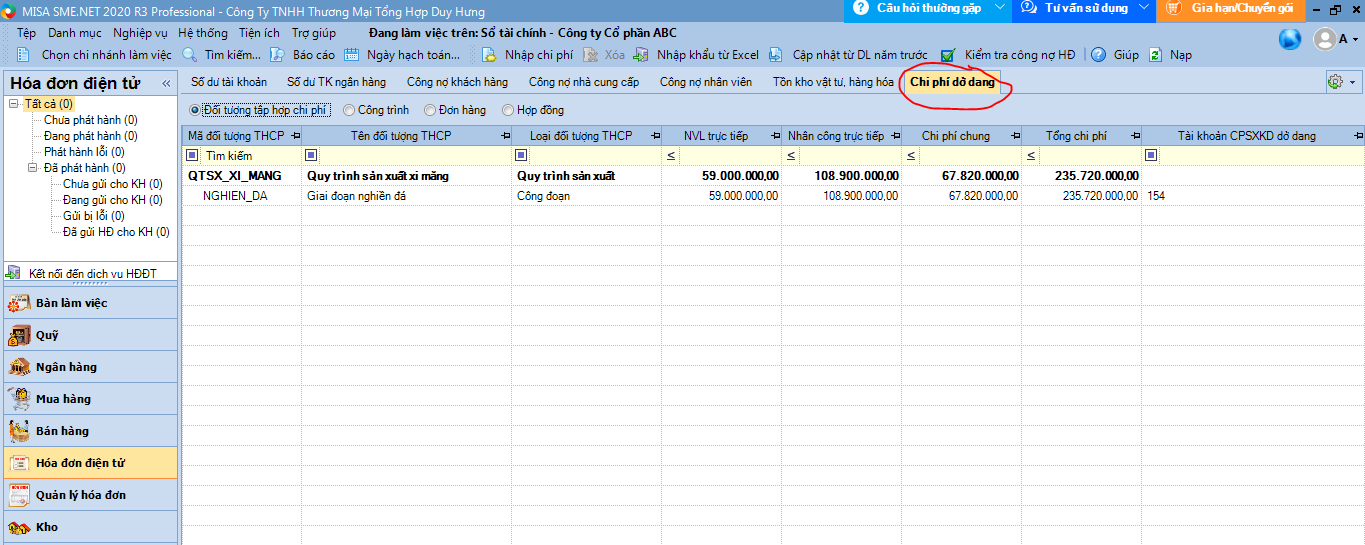The image size is (1365, 545).
Task: Collapse the Hóa đơn điện tử side panel
Action: [166, 83]
